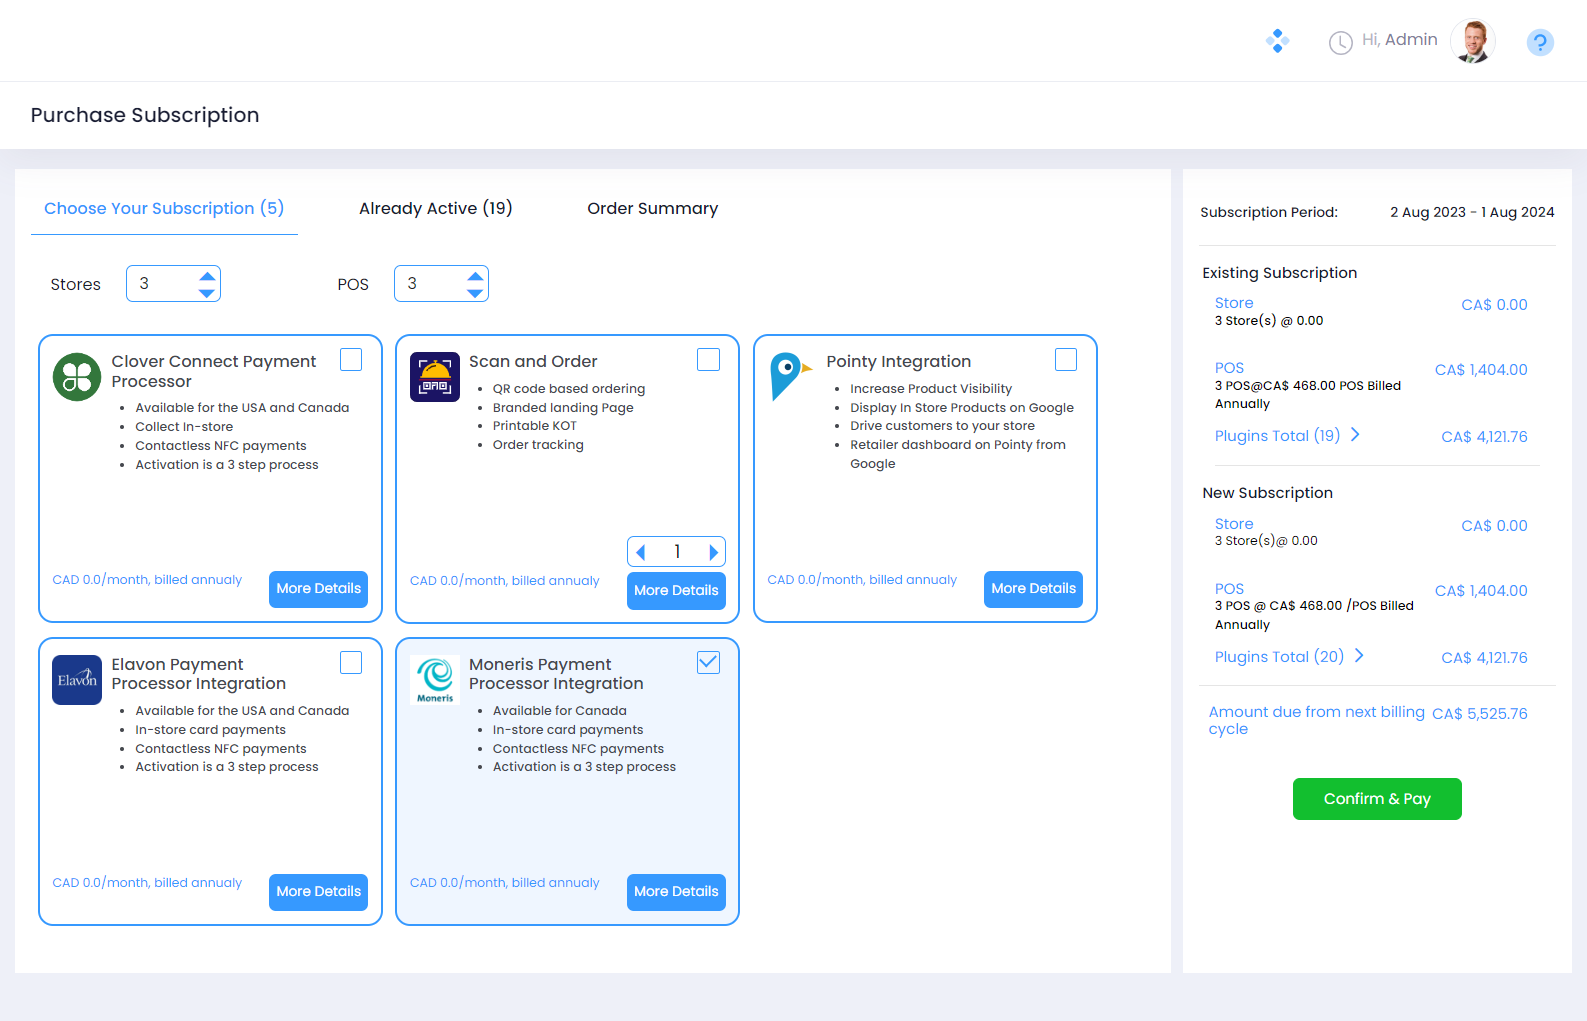Uncheck the Moneris Payment Processor checkbox

[x=708, y=662]
